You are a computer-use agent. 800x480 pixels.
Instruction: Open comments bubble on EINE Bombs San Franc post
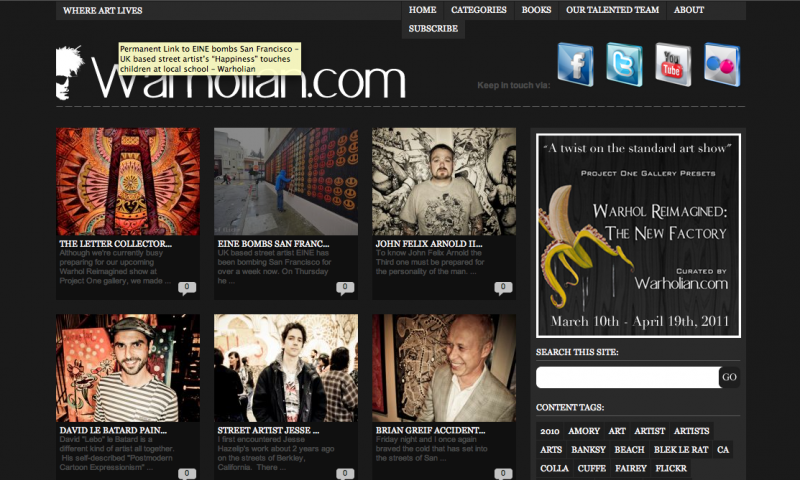[345, 288]
